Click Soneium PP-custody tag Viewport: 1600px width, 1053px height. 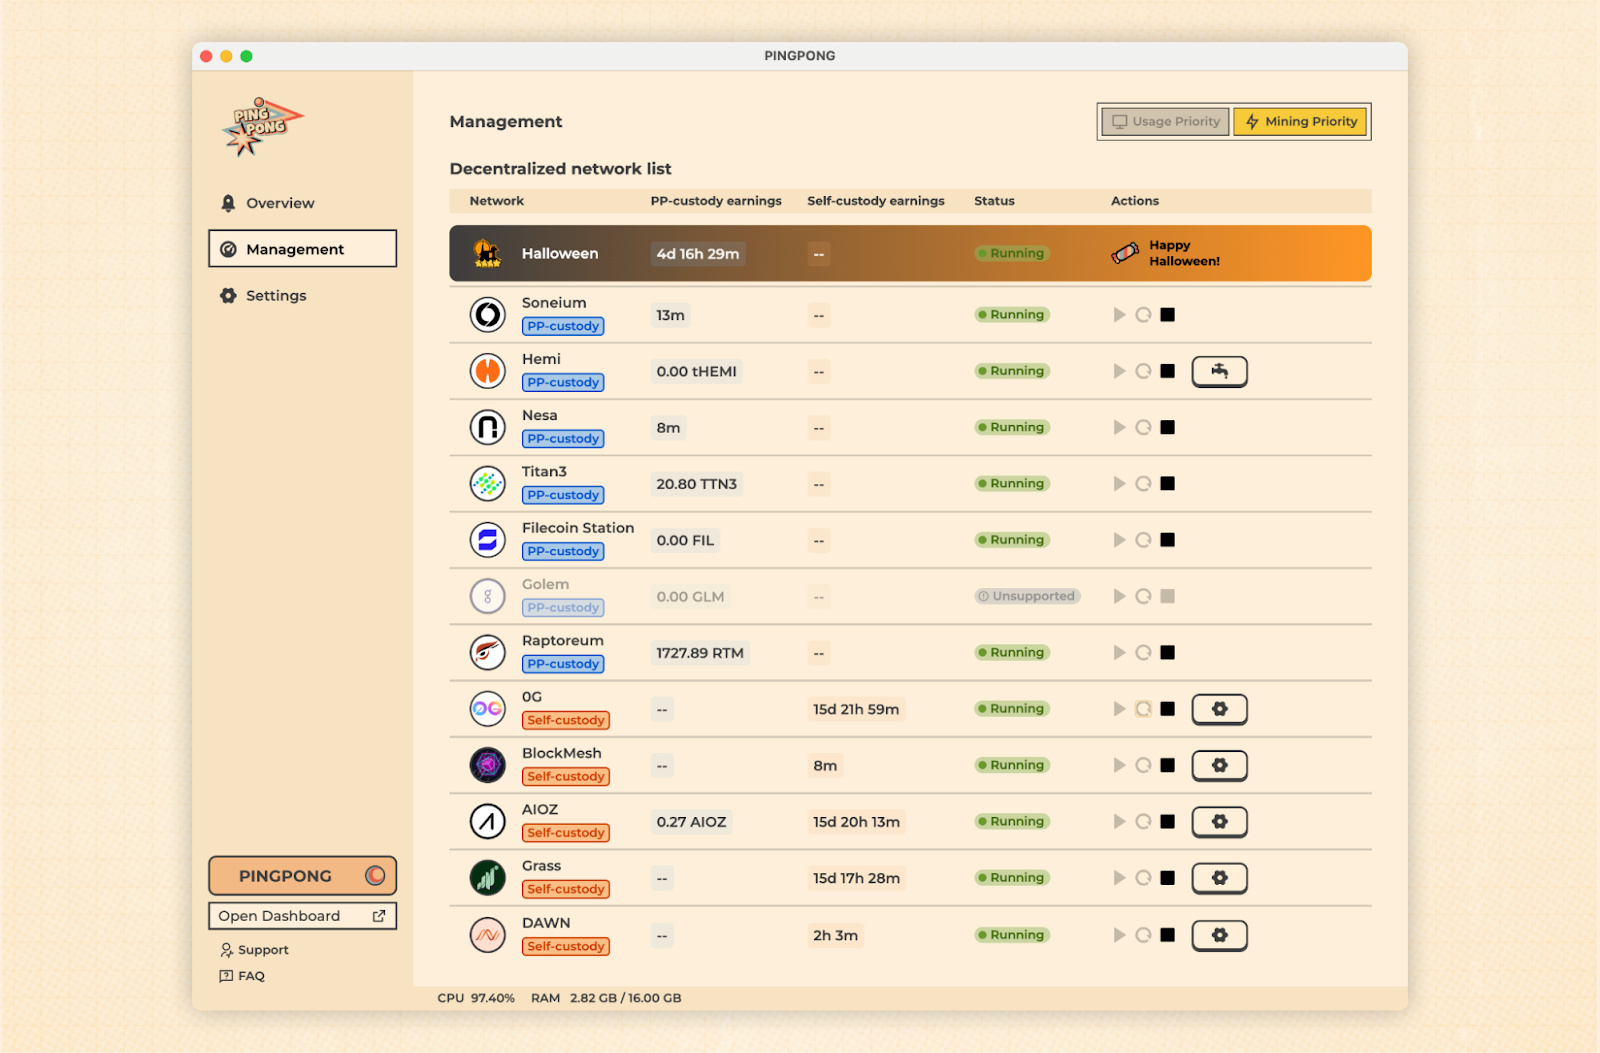[563, 326]
